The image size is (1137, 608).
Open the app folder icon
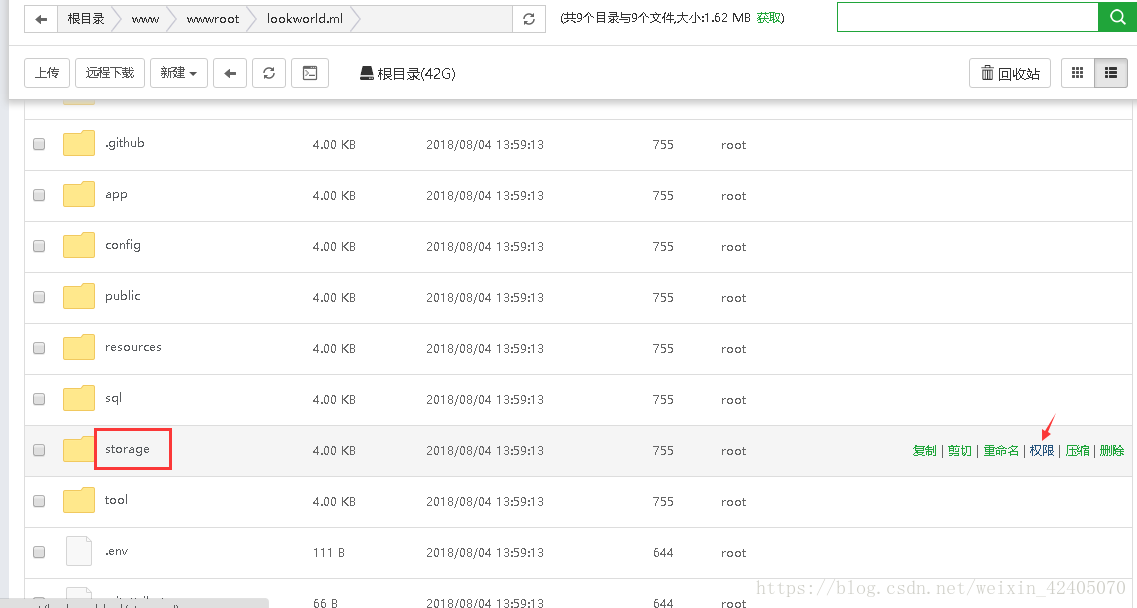tap(78, 194)
